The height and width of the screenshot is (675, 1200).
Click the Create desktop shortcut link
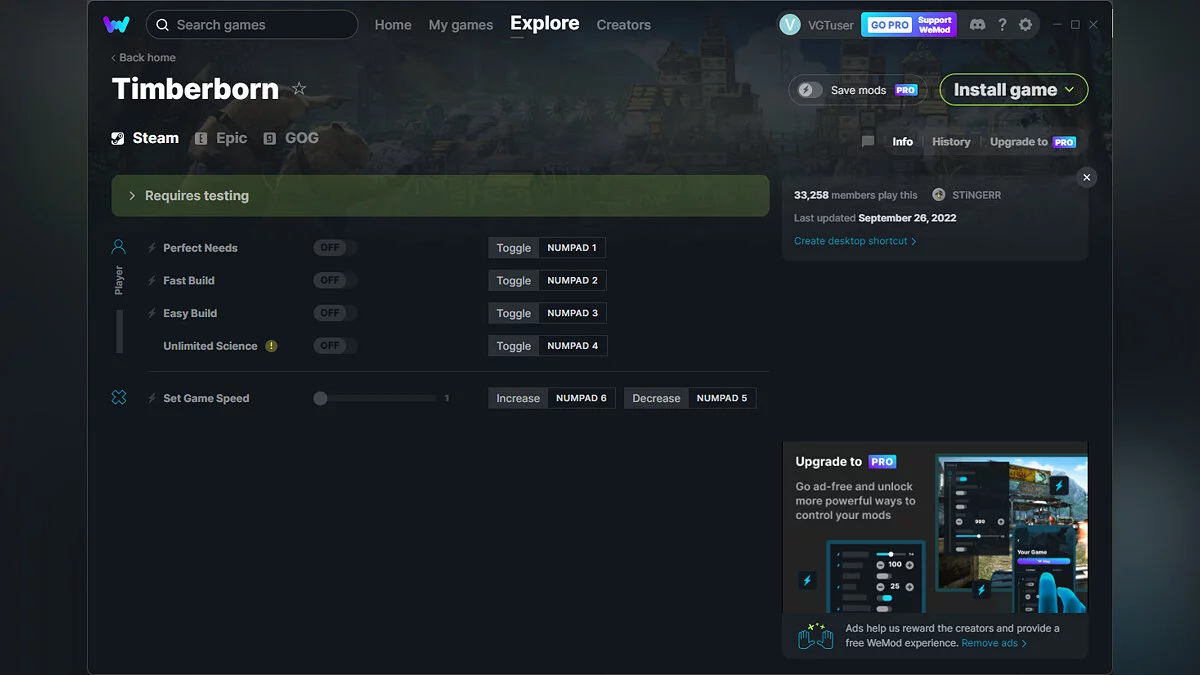point(854,241)
